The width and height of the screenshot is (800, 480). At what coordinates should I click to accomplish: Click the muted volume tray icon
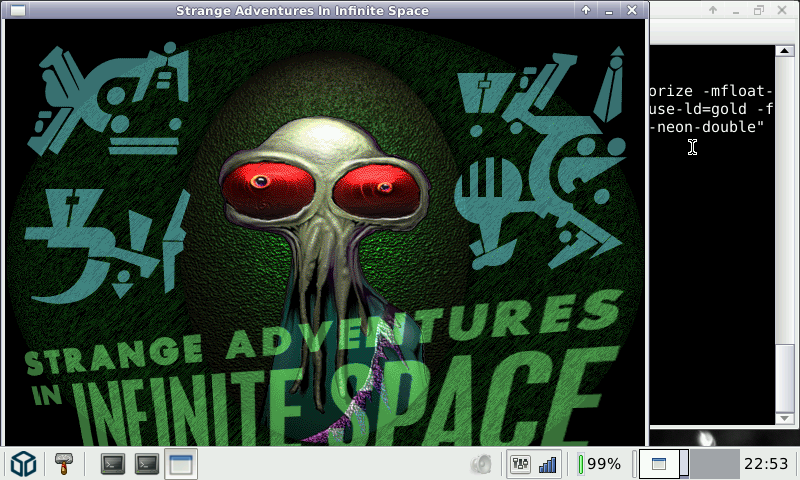tap(482, 464)
